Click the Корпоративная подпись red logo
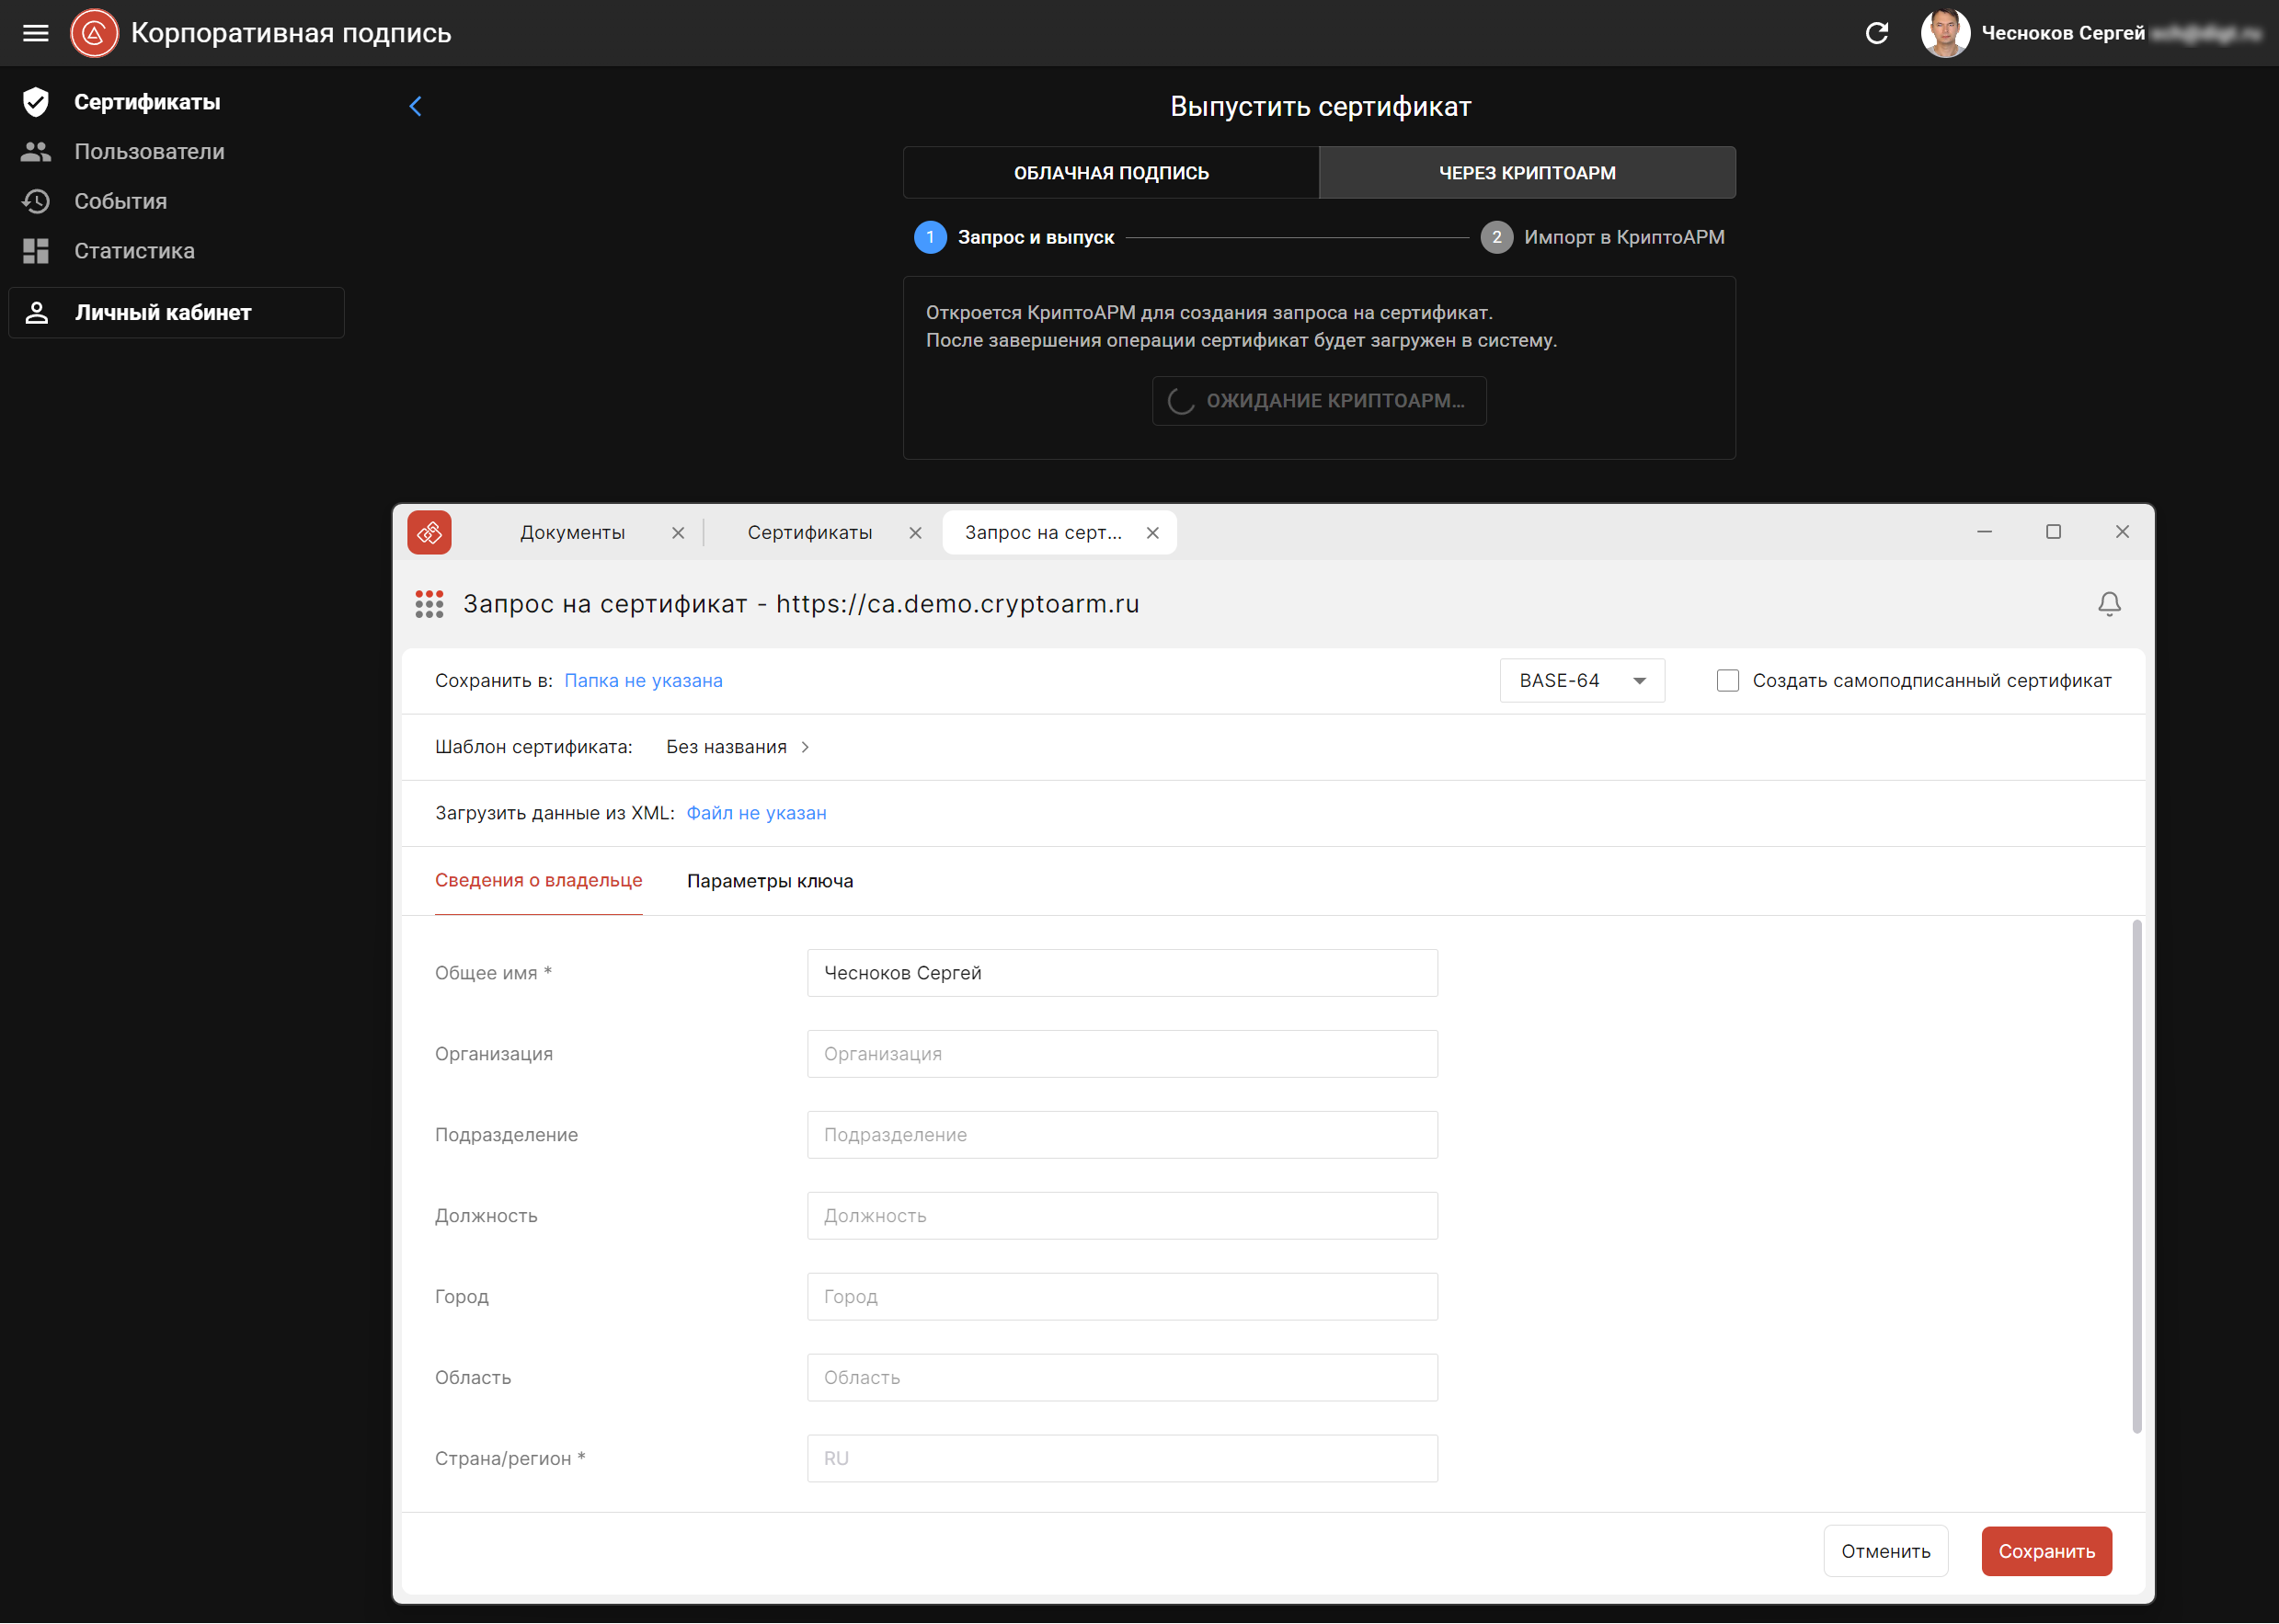 [x=94, y=33]
